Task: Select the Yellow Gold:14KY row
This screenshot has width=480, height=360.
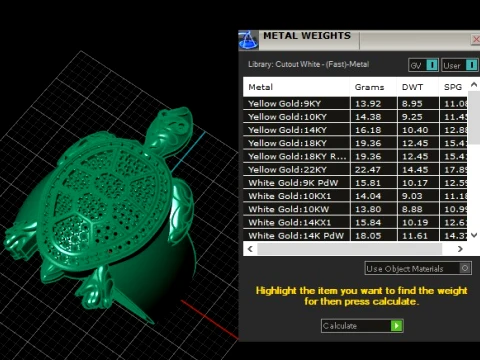Action: pyautogui.click(x=356, y=130)
